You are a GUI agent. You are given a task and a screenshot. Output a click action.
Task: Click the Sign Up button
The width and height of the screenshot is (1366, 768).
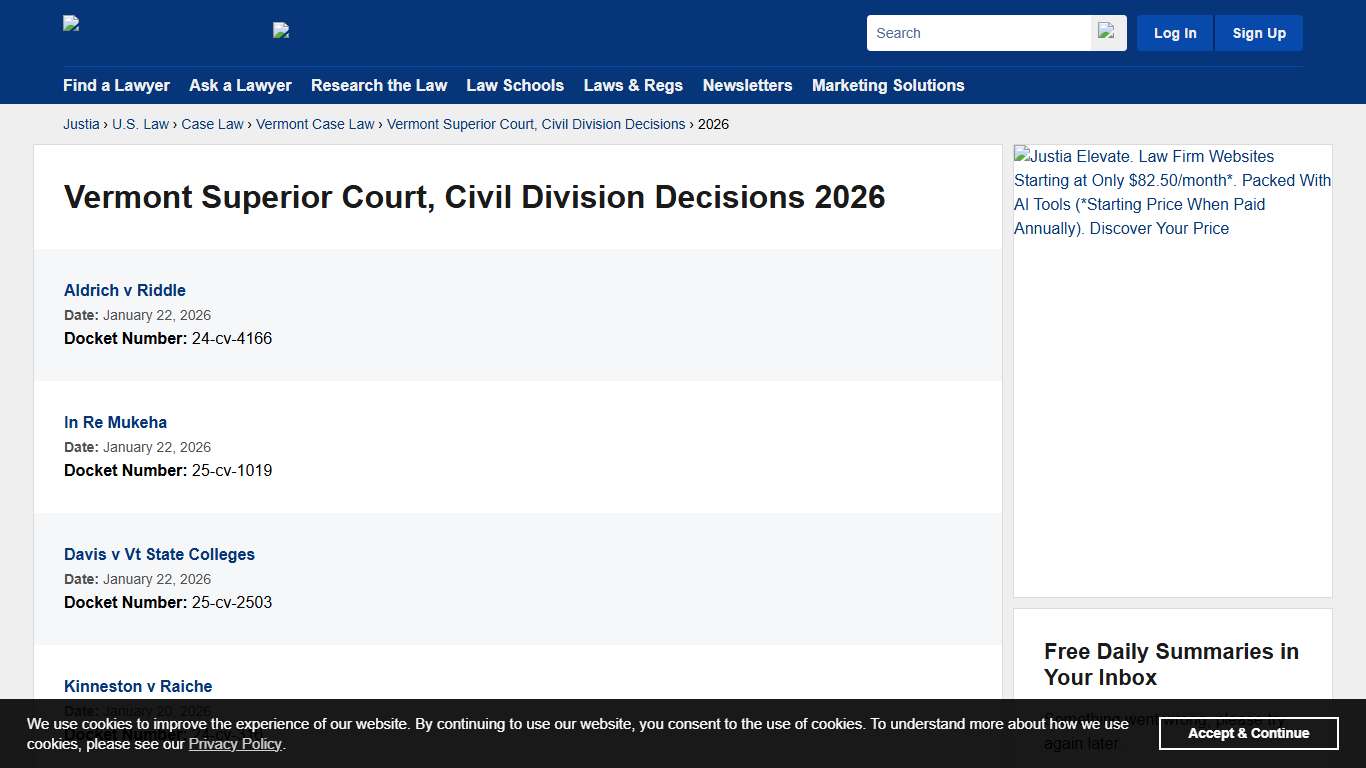pos(1258,32)
